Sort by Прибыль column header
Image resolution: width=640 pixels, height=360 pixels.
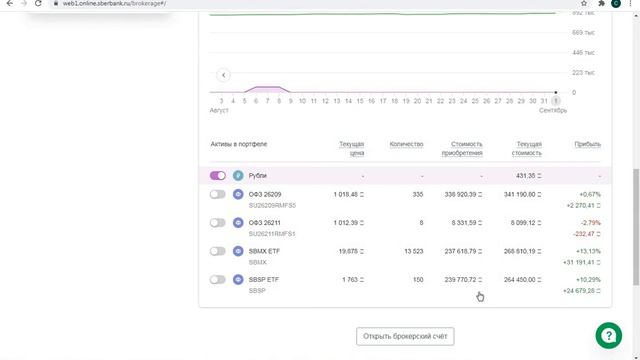[587, 144]
